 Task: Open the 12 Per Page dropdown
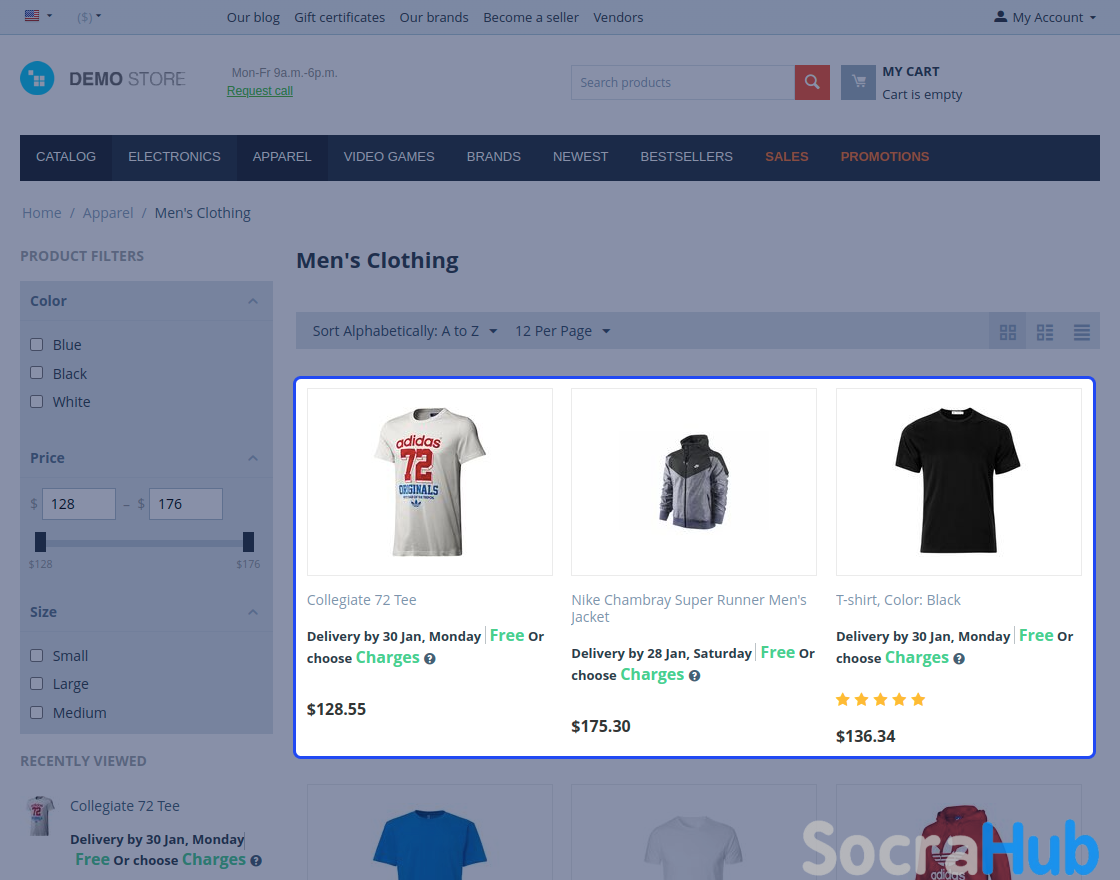coord(562,331)
